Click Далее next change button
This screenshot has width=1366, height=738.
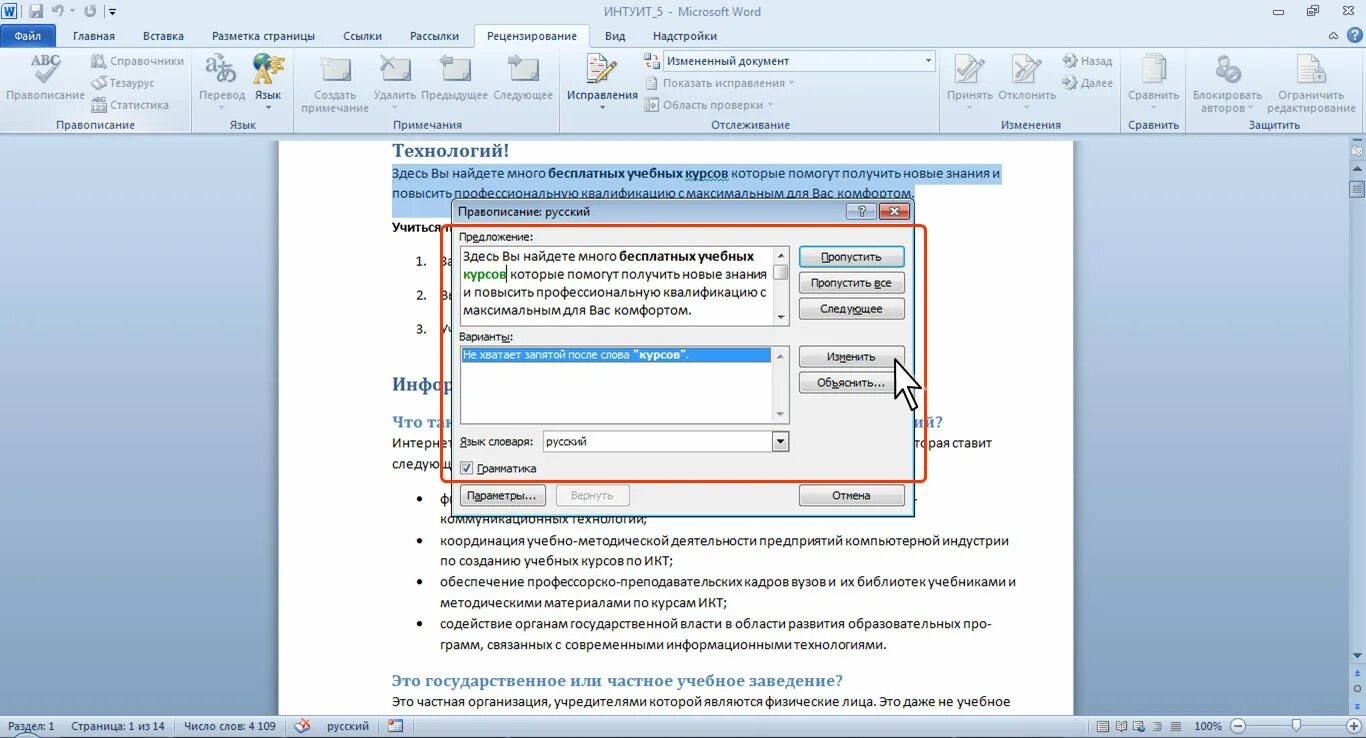(x=1088, y=83)
